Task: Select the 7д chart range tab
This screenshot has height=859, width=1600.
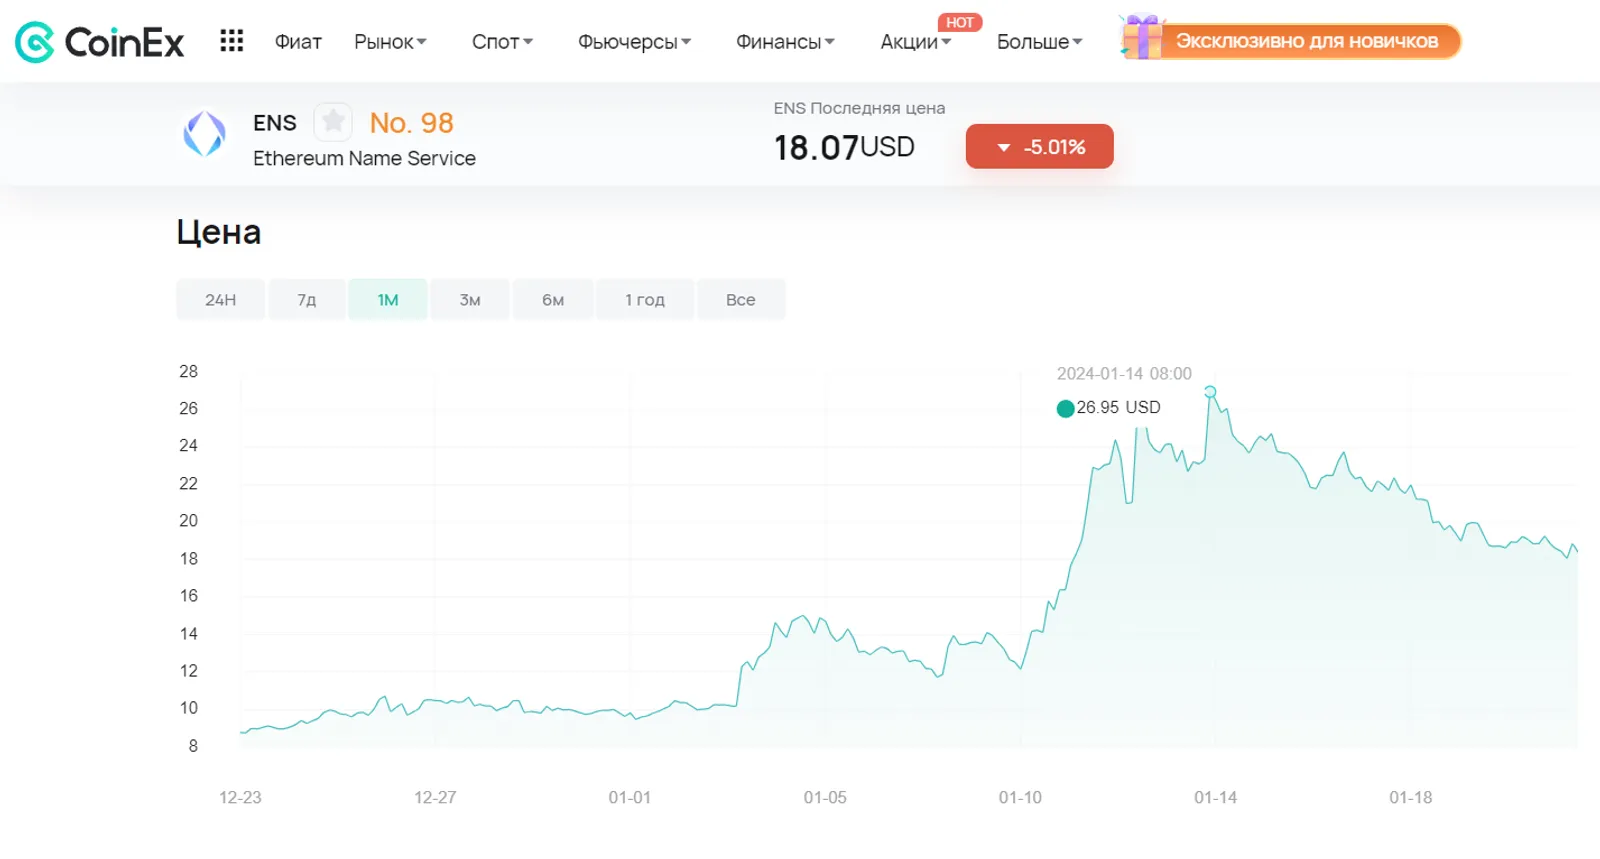Action: coord(307,300)
